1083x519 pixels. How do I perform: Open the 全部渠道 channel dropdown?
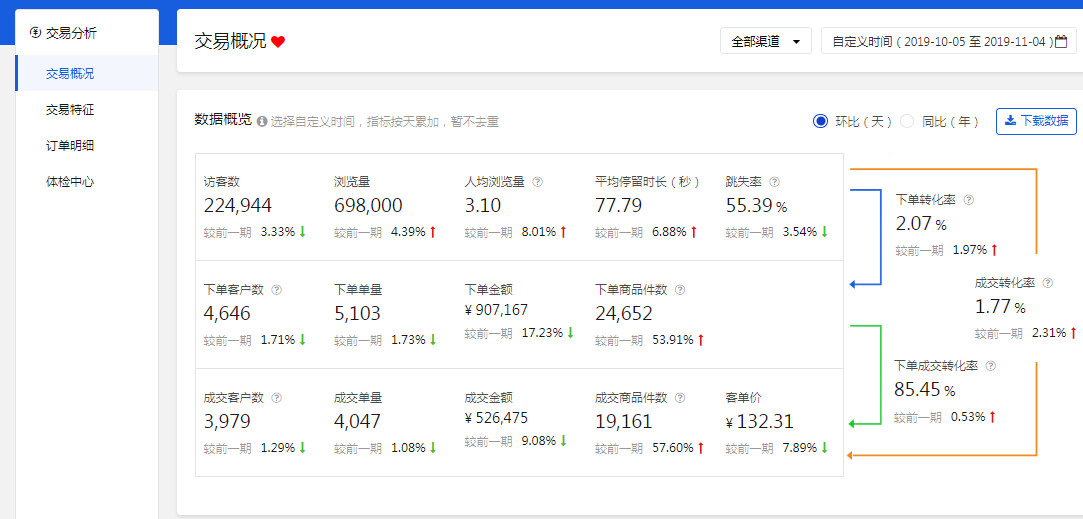(x=765, y=42)
